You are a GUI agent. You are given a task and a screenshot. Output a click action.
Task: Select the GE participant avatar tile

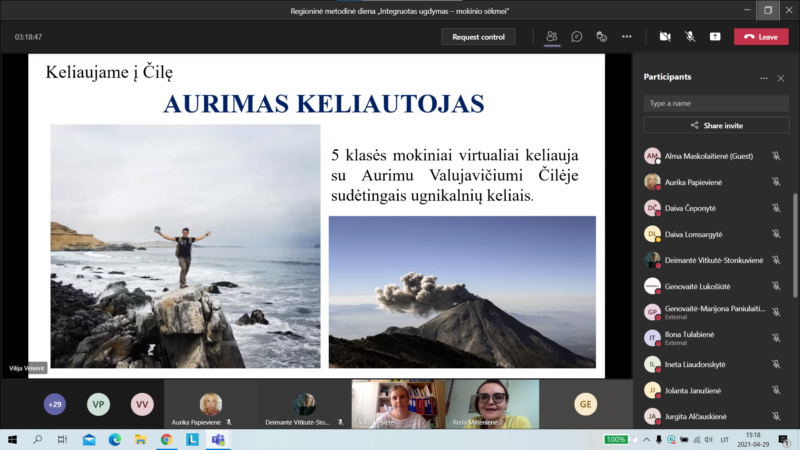[586, 404]
